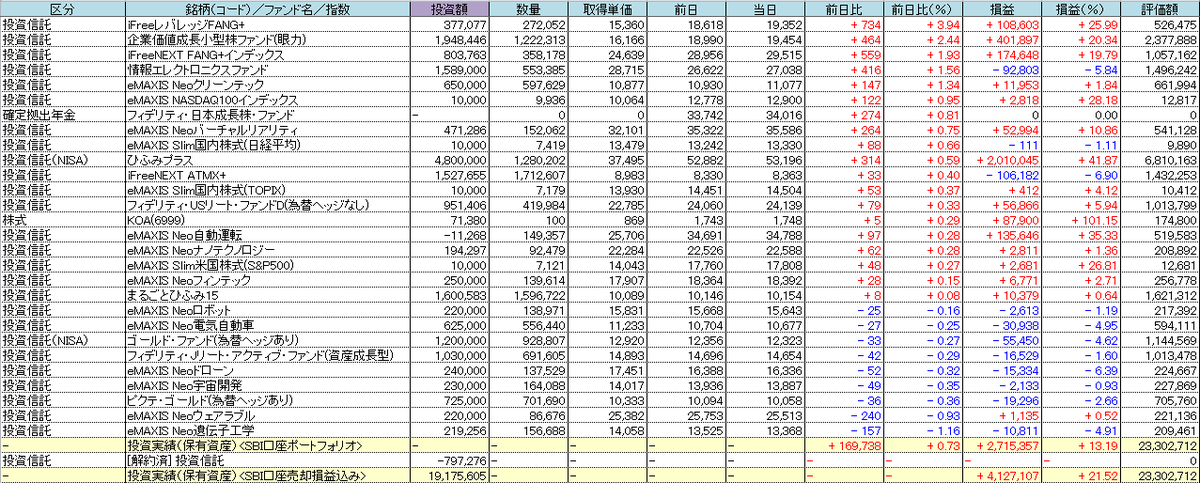
Task: Select the フィデリティ・USリート・ファンドD name cell
Action: (x=268, y=205)
